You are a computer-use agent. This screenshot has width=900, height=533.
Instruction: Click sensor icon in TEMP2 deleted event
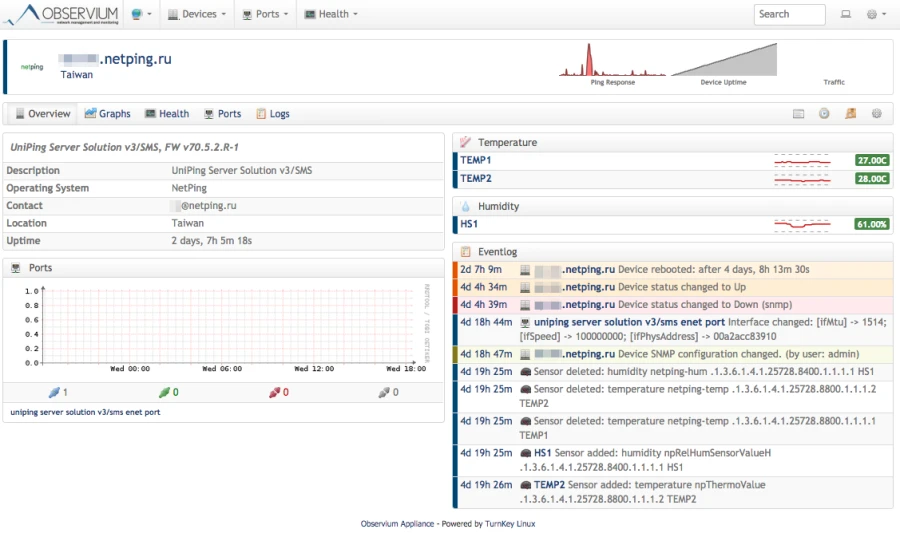coord(525,389)
